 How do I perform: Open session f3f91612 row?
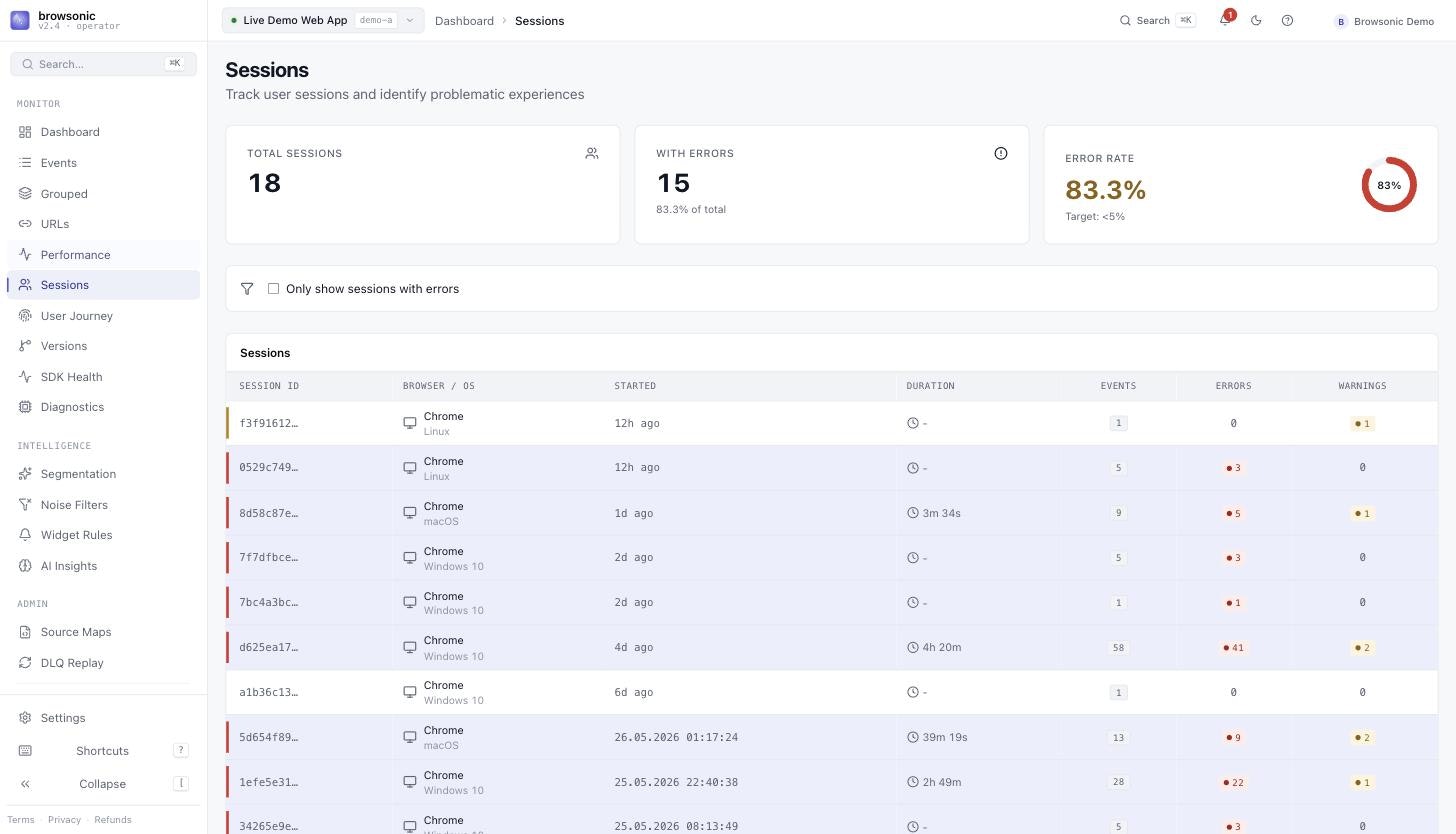(832, 423)
